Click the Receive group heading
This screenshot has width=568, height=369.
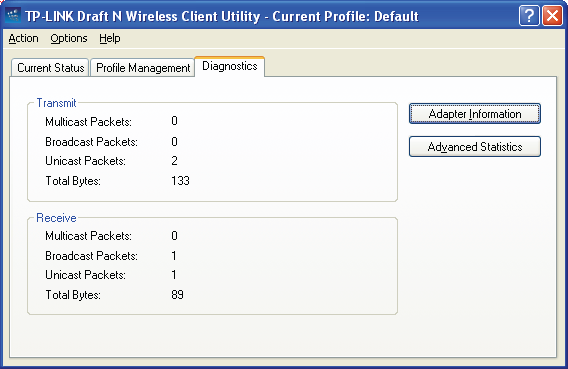pos(57,218)
